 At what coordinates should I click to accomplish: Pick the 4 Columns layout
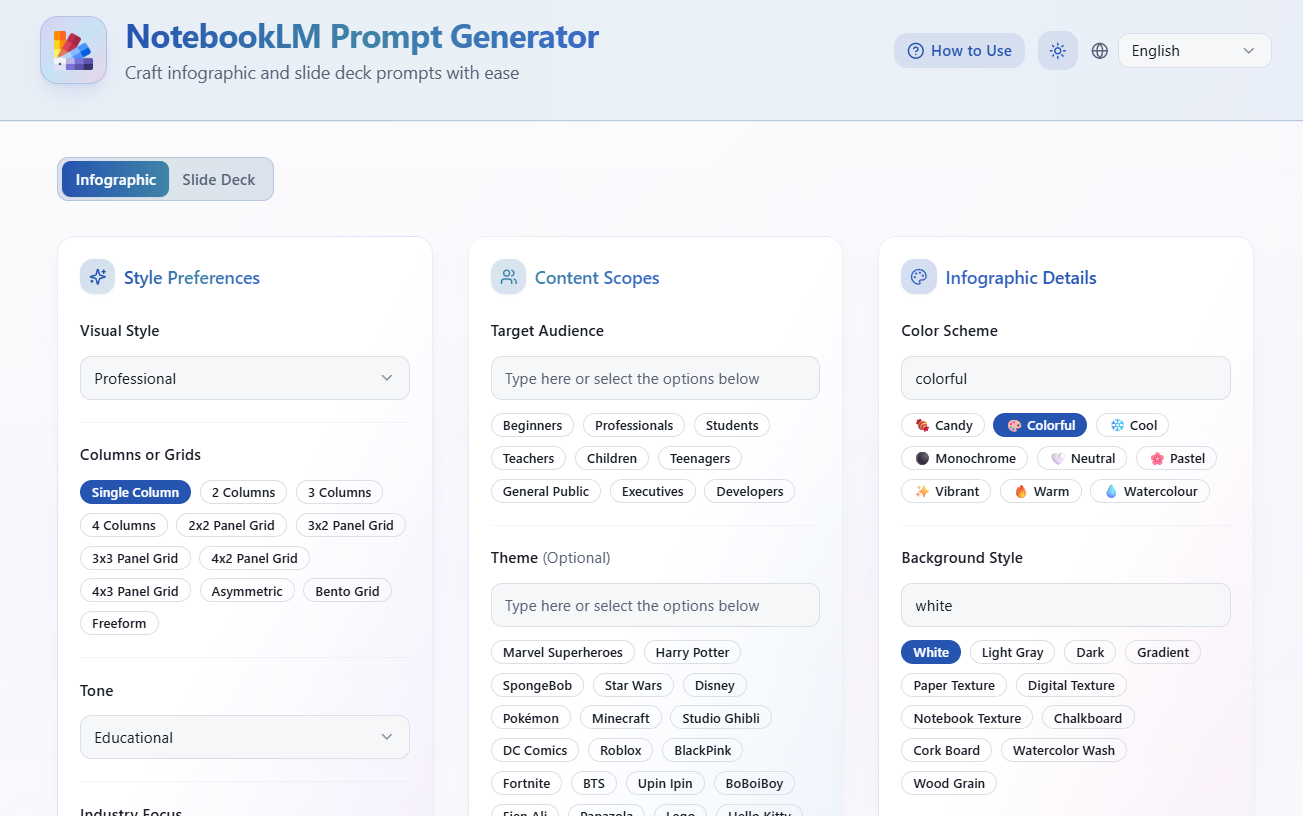click(x=124, y=525)
